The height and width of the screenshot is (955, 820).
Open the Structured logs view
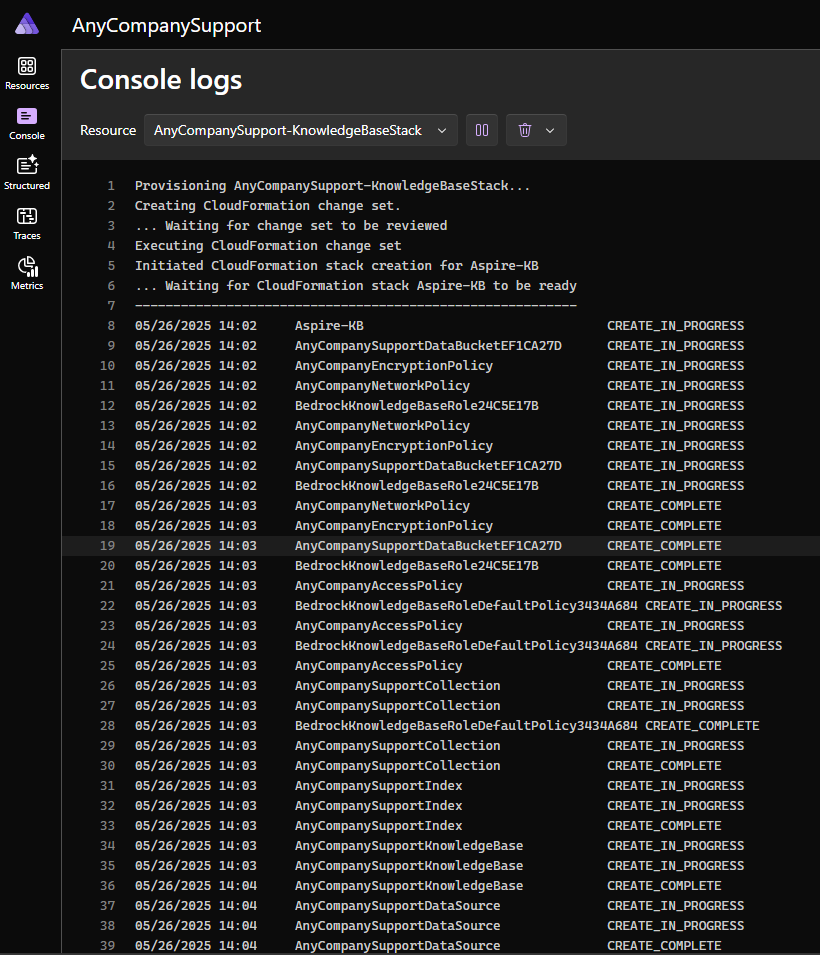27,172
